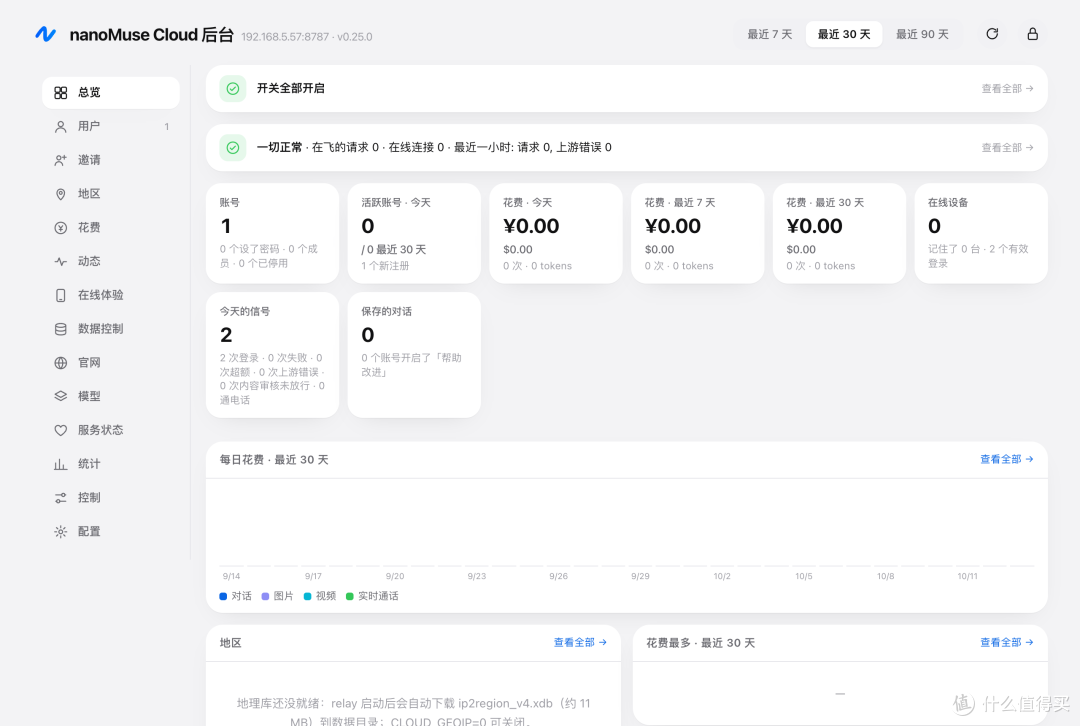Click the lock icon in the header
The image size is (1080, 726).
tap(1032, 34)
